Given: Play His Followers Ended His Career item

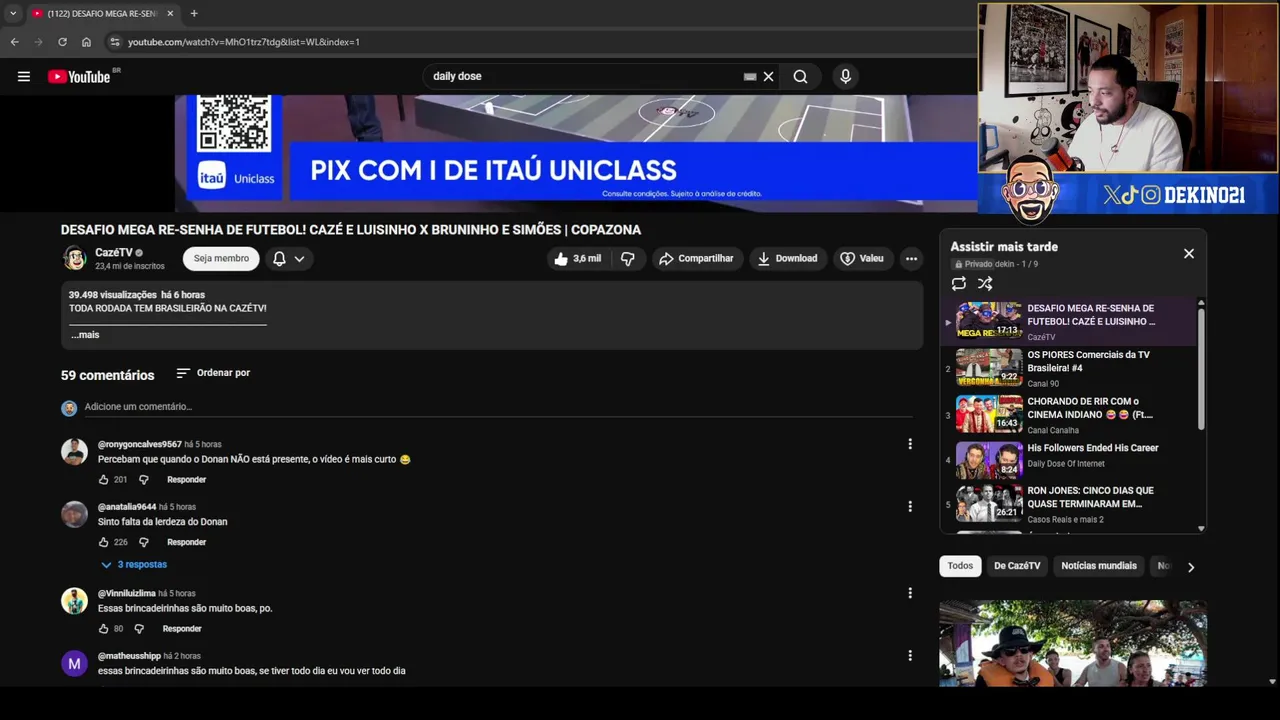Looking at the screenshot, I should [1068, 461].
